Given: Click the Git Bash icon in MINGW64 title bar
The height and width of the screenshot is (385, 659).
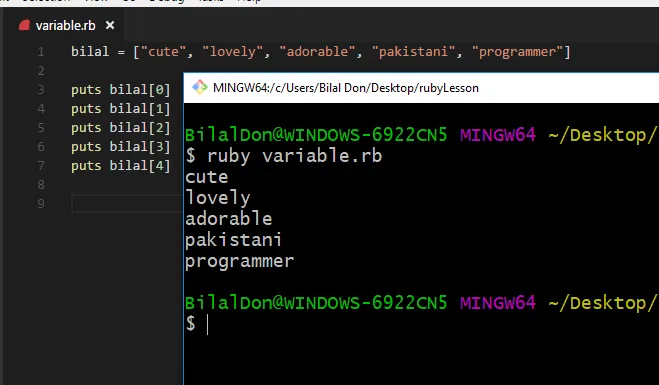Looking at the screenshot, I should (x=200, y=87).
